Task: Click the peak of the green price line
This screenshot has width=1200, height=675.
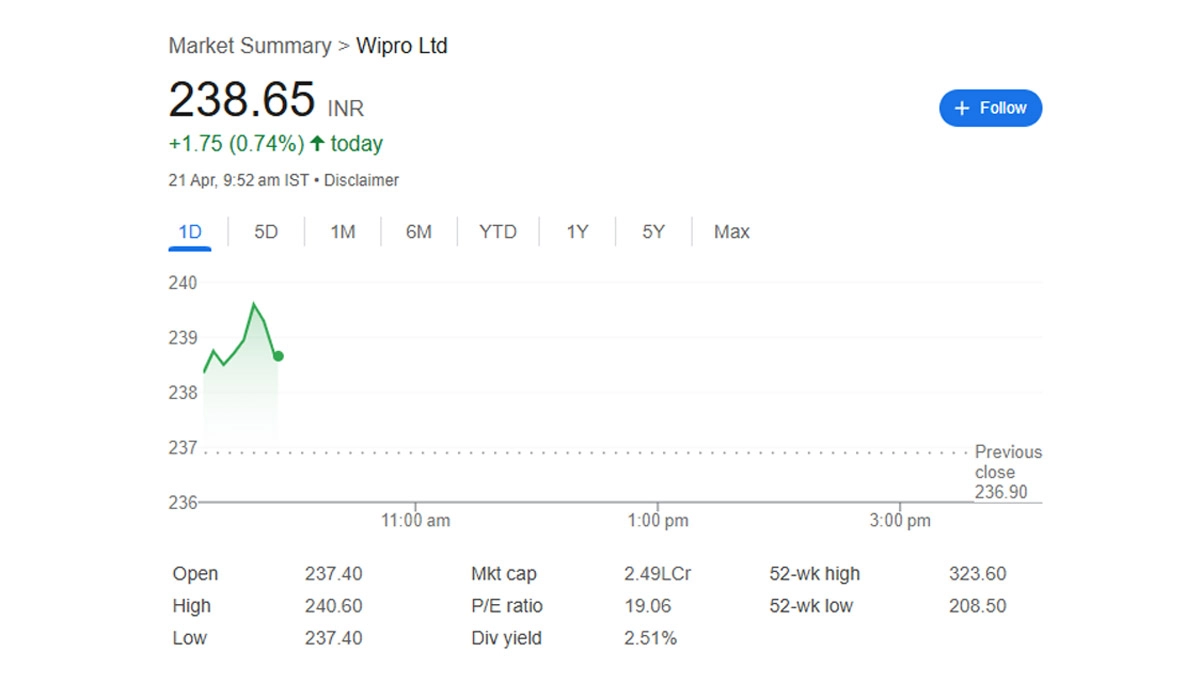Action: pyautogui.click(x=254, y=304)
